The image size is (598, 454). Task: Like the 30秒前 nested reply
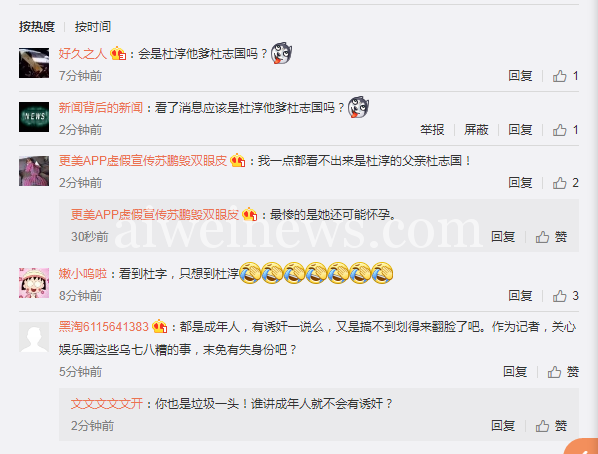(x=551, y=237)
